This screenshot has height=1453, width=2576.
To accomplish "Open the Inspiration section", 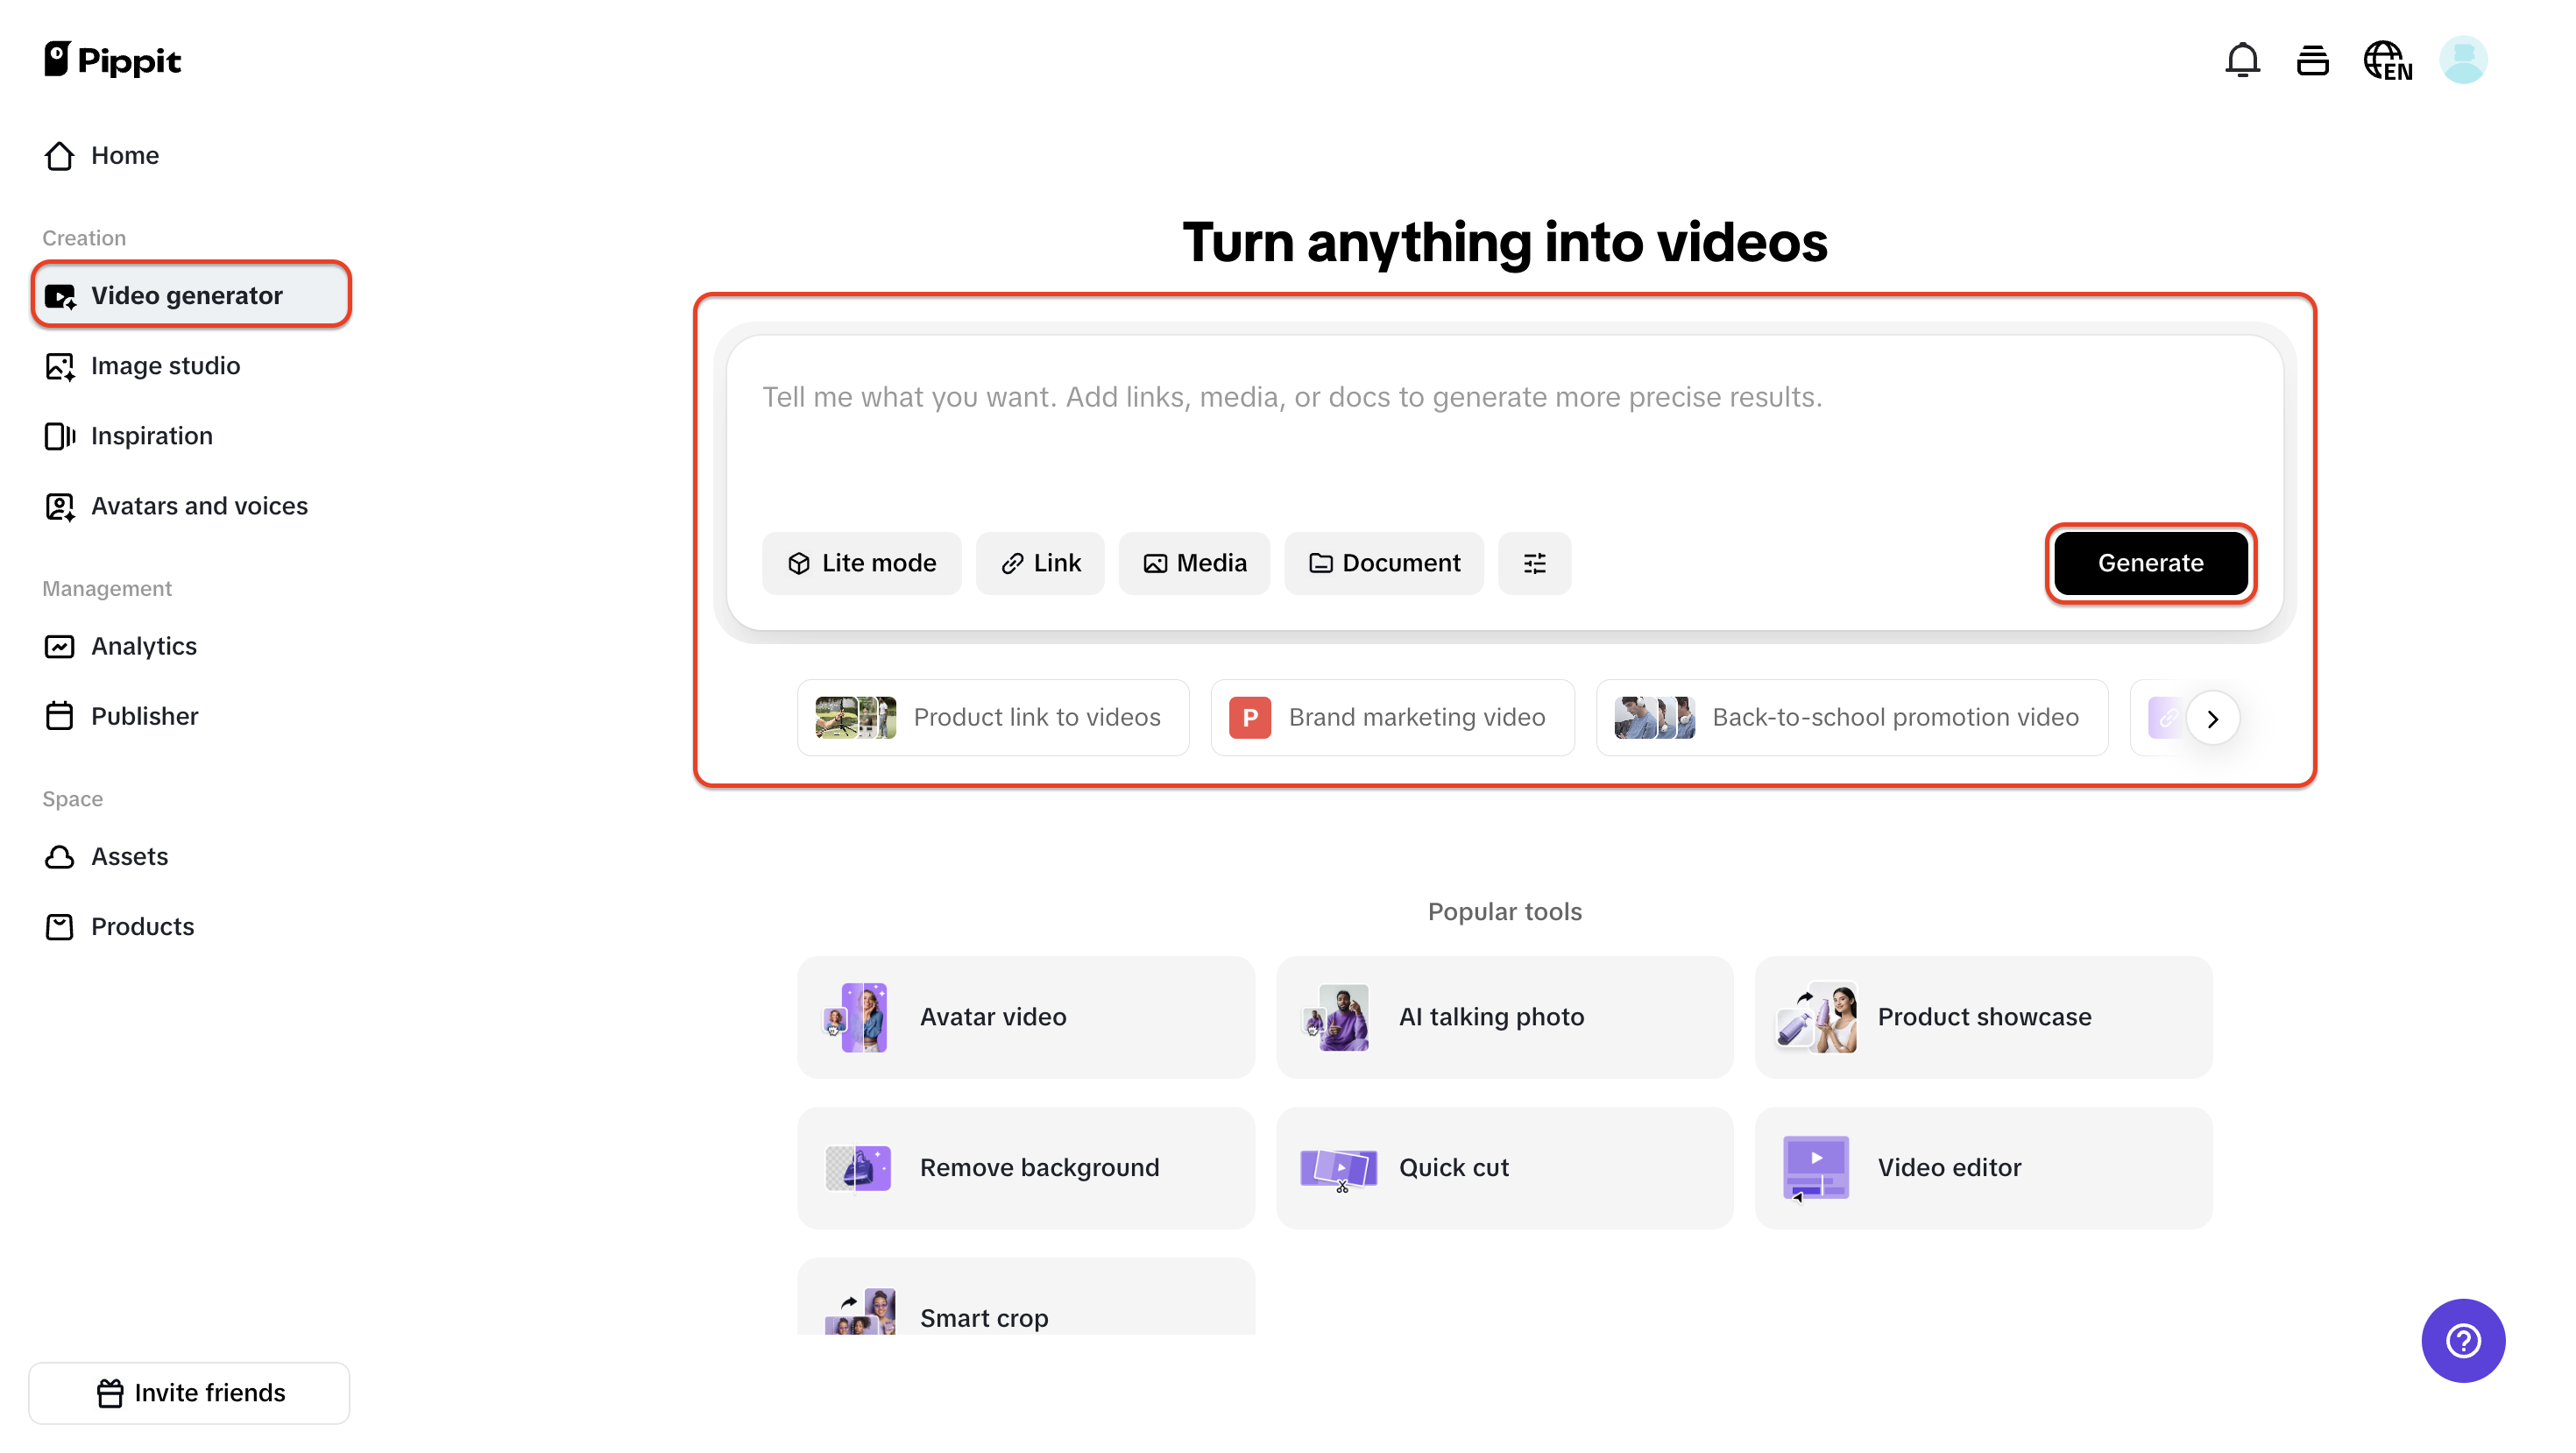I will click(152, 436).
